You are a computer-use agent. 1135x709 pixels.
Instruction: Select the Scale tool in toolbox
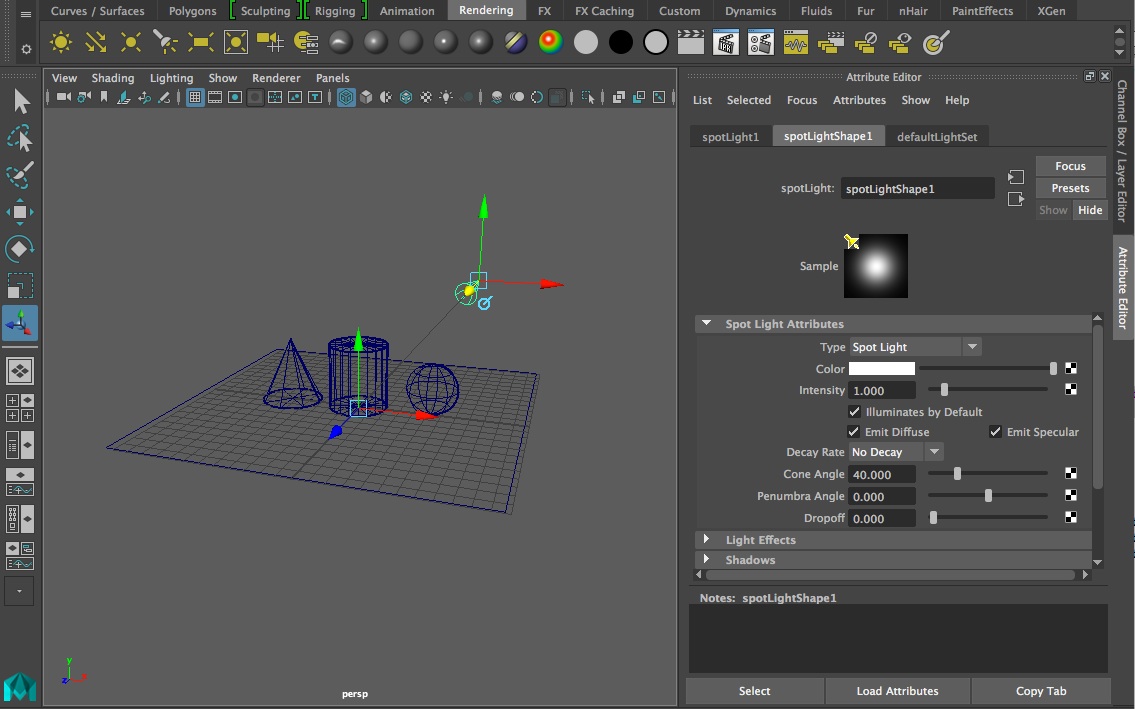coord(19,286)
